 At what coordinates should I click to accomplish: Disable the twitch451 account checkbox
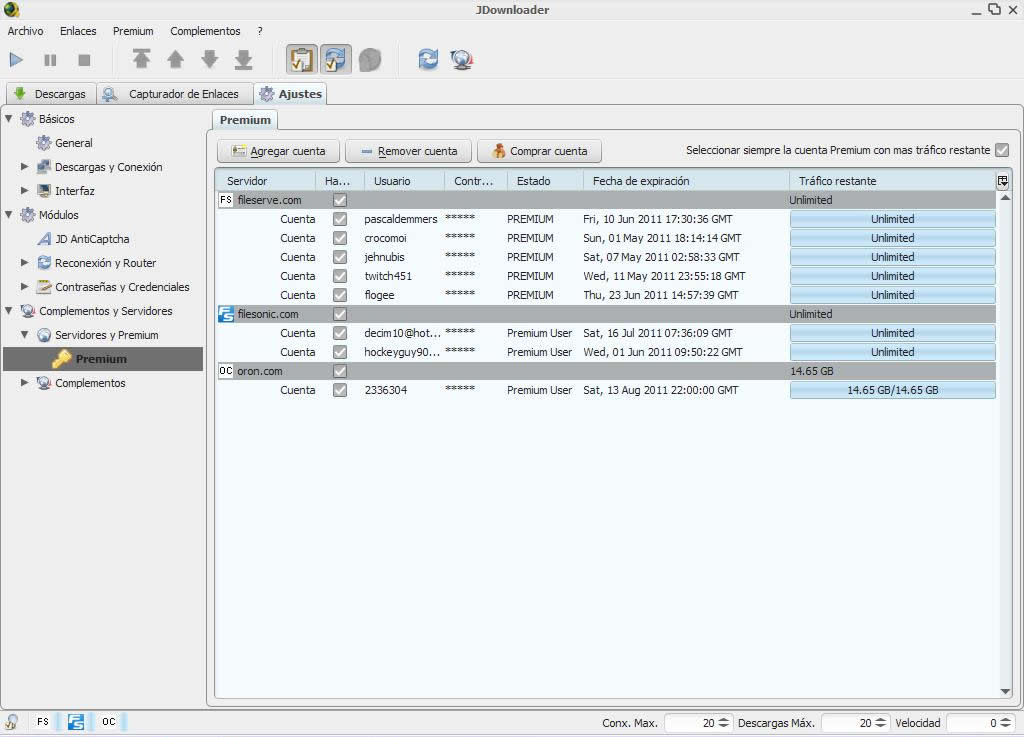click(x=340, y=275)
